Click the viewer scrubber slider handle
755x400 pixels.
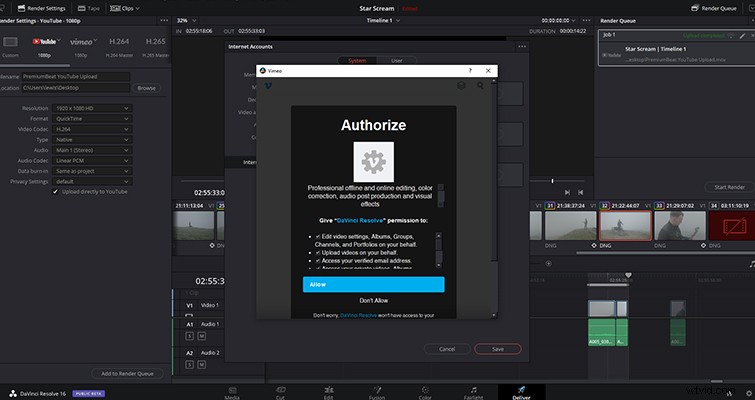click(552, 181)
